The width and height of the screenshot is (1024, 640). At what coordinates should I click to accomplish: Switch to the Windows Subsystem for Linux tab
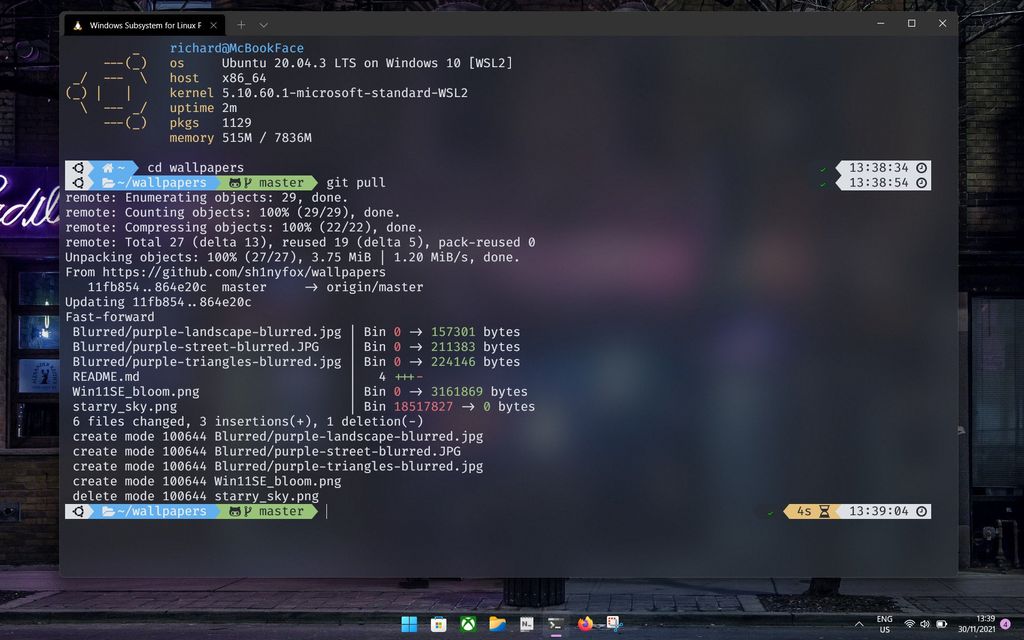click(145, 24)
